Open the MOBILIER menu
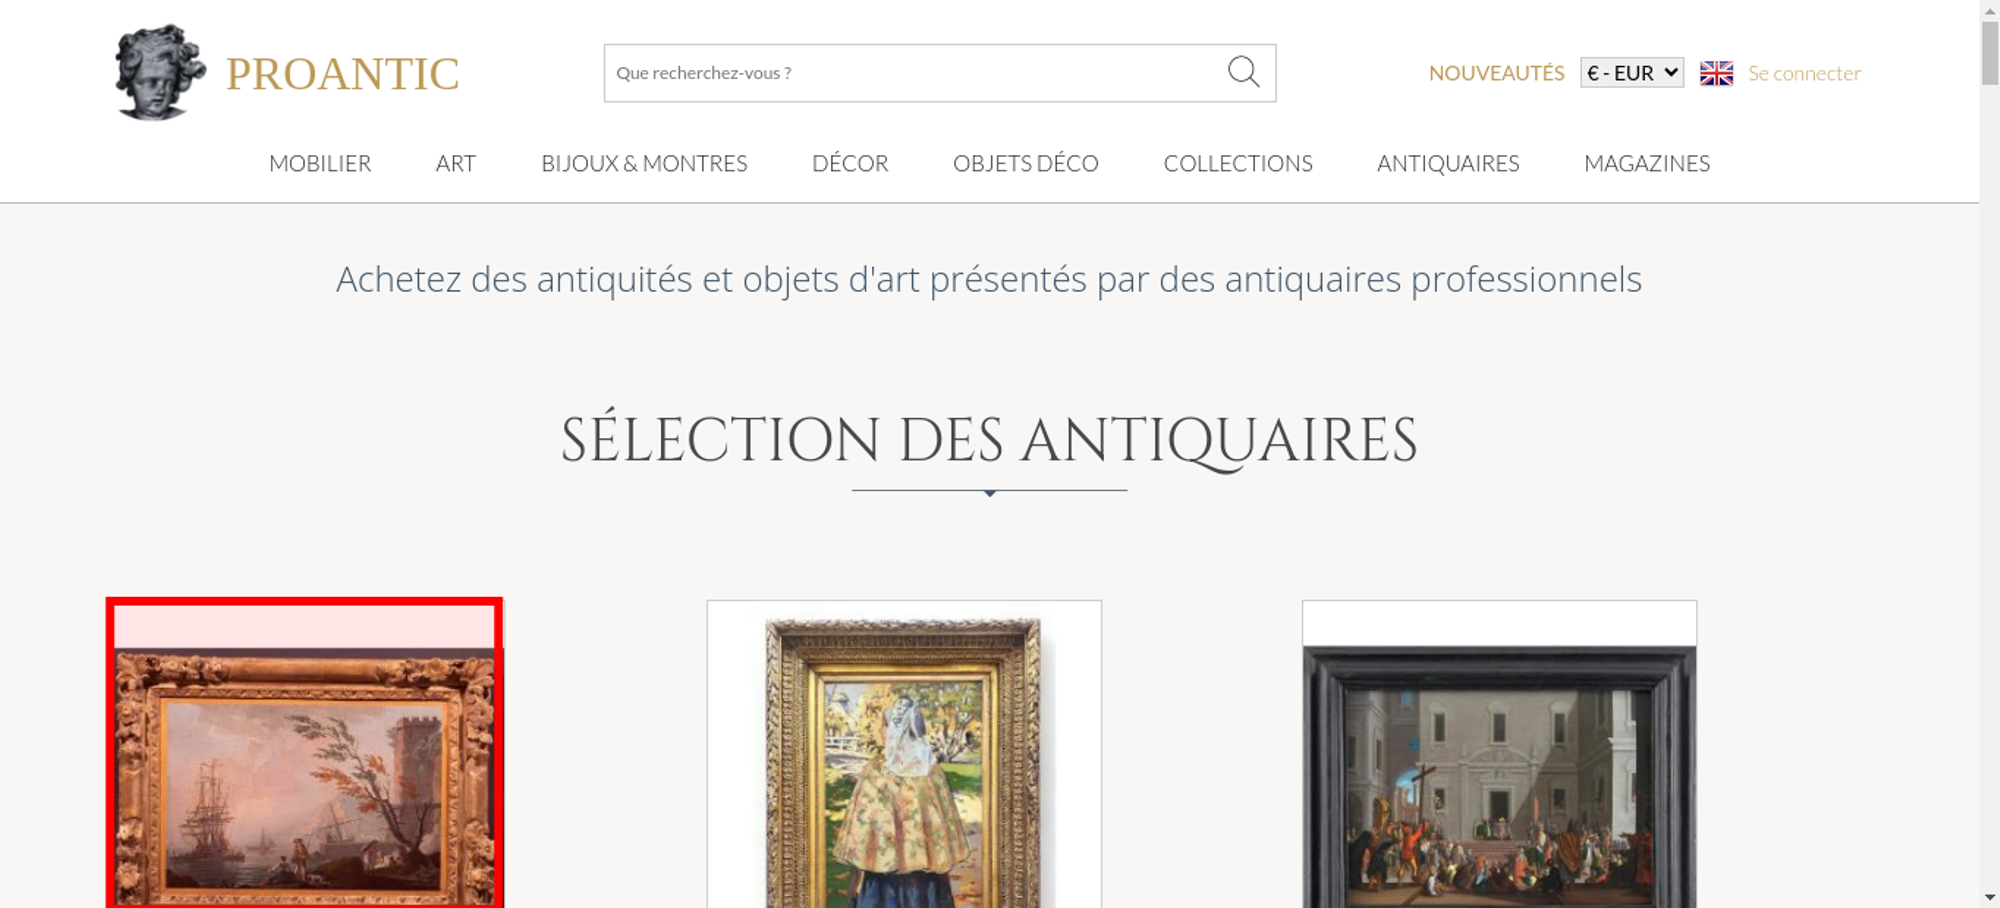Image resolution: width=2000 pixels, height=908 pixels. (x=320, y=163)
